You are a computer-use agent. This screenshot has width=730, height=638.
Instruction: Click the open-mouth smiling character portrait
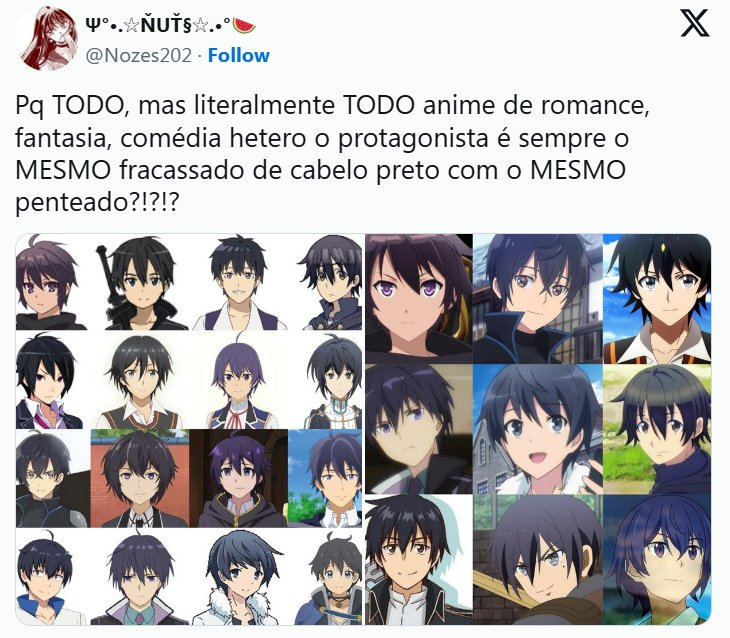[538, 429]
